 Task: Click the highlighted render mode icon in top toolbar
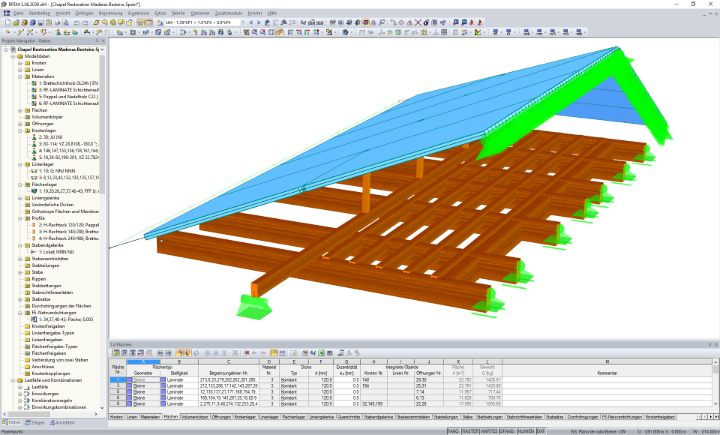pos(366,22)
